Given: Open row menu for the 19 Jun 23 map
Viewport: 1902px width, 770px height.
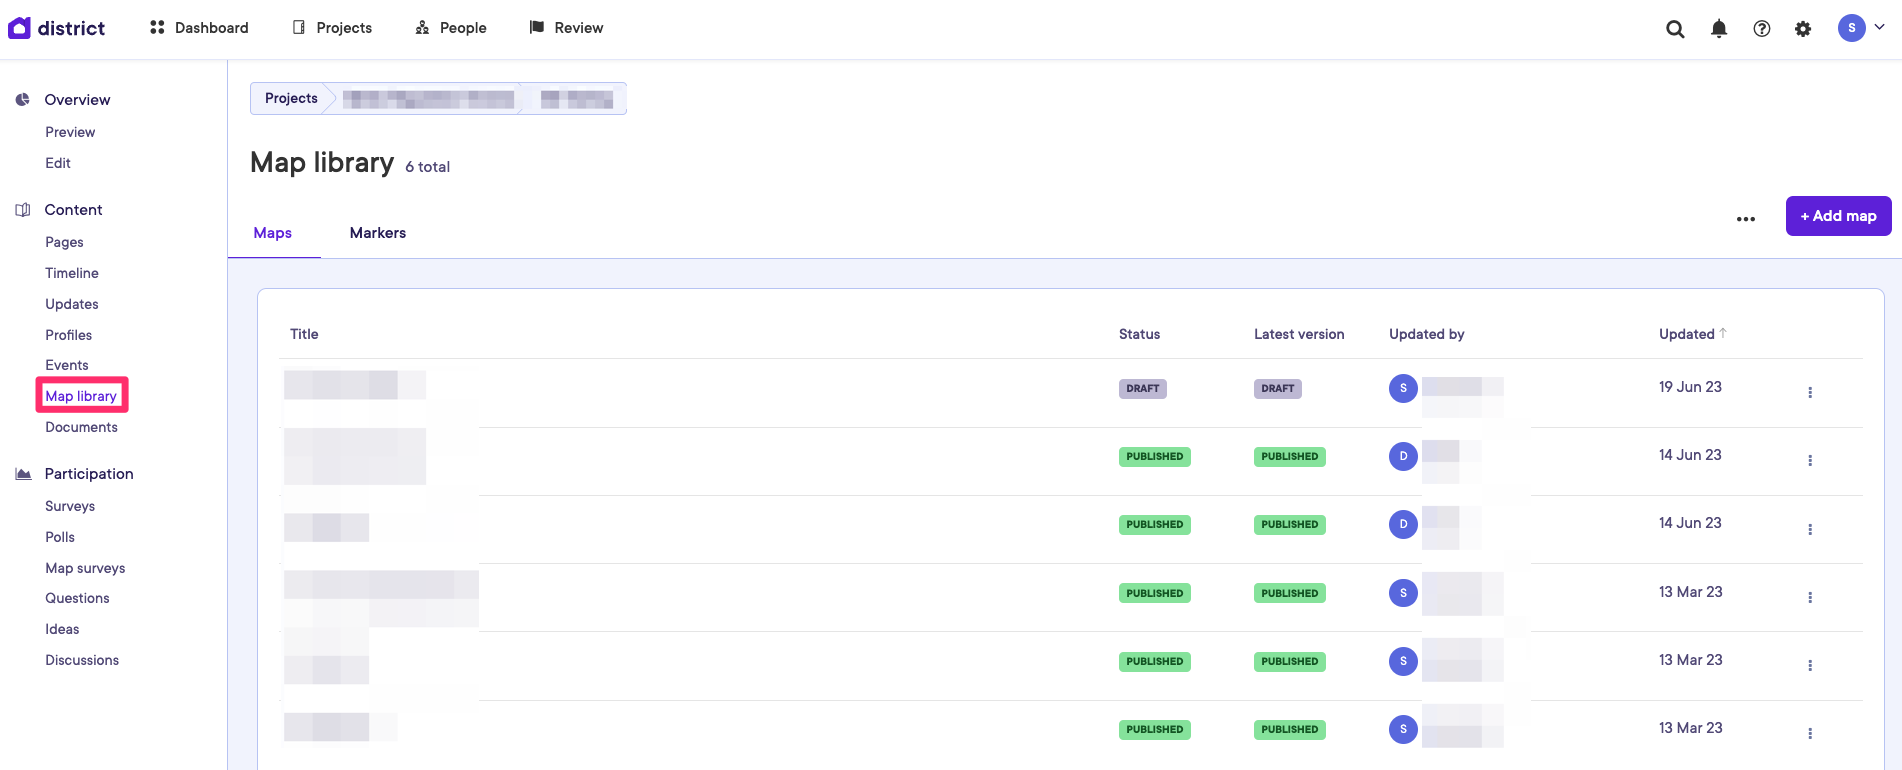Looking at the screenshot, I should (x=1810, y=392).
